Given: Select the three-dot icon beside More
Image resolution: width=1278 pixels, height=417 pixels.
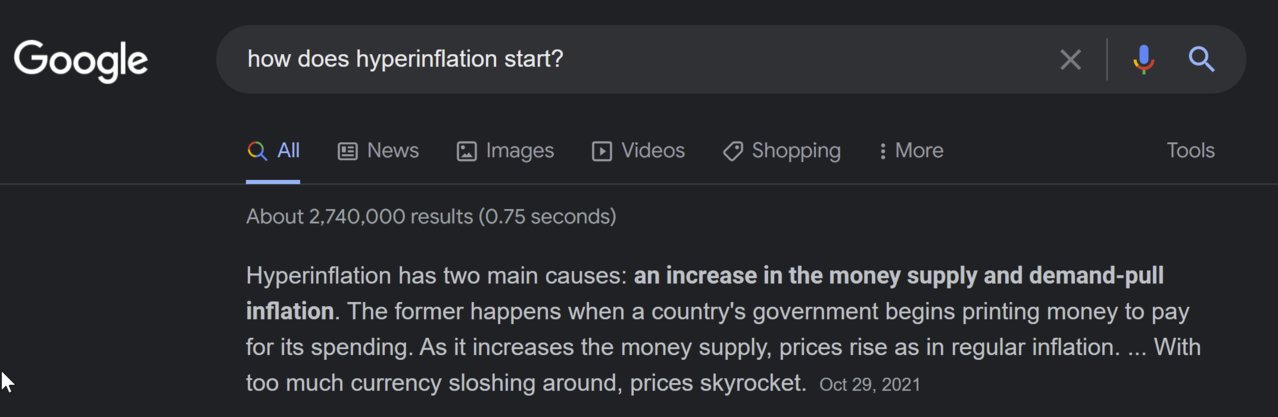Looking at the screenshot, I should (882, 151).
